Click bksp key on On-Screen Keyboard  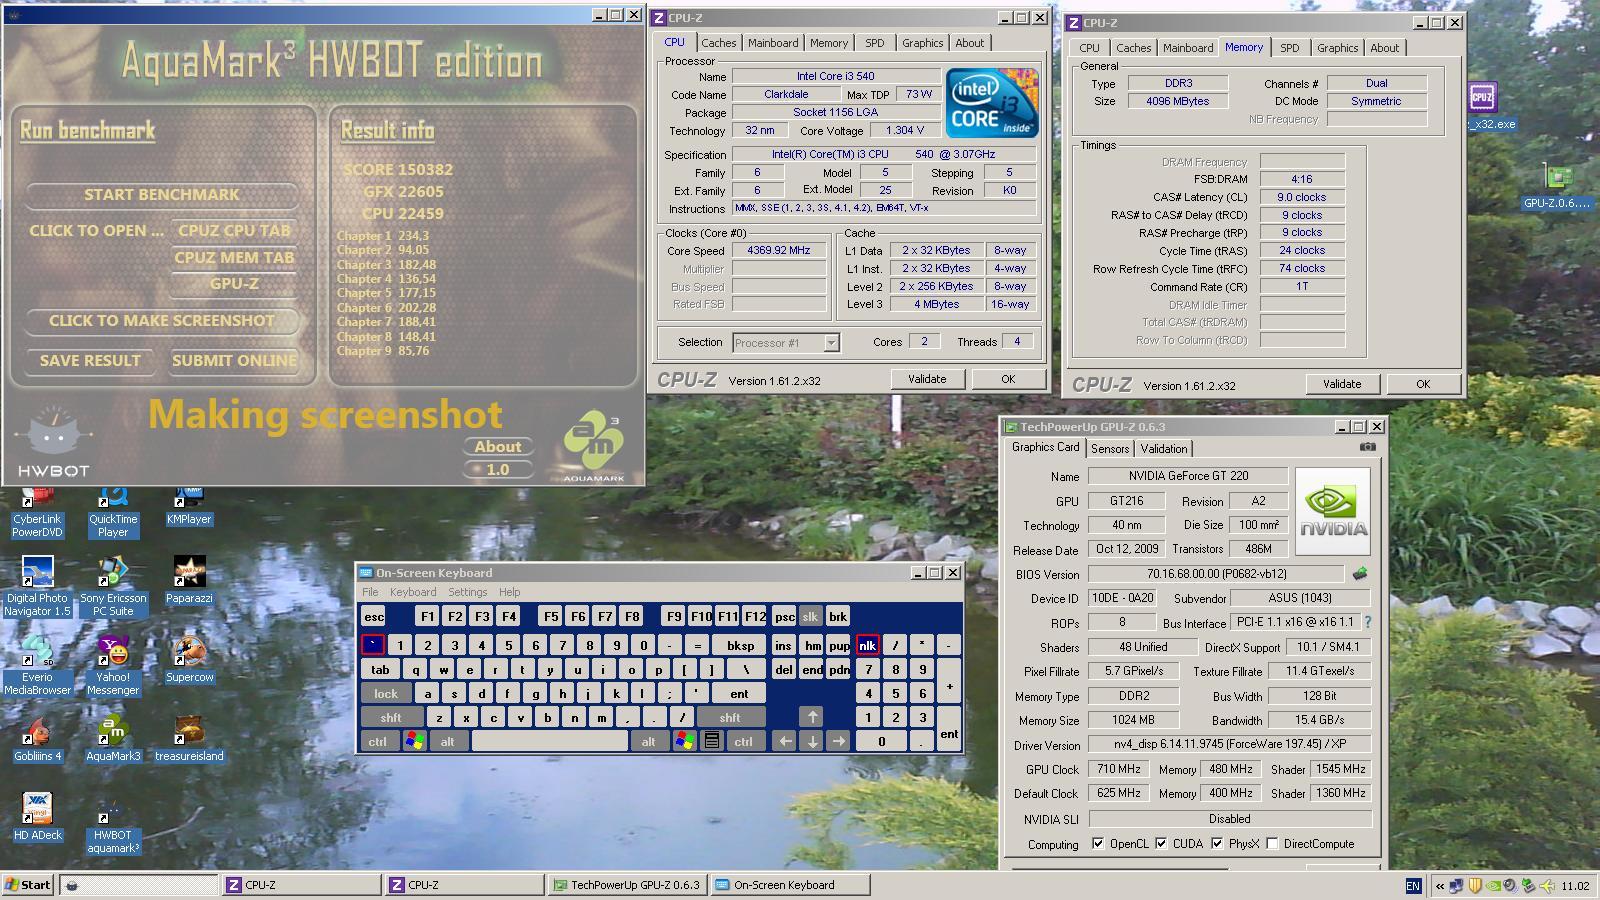coord(741,645)
